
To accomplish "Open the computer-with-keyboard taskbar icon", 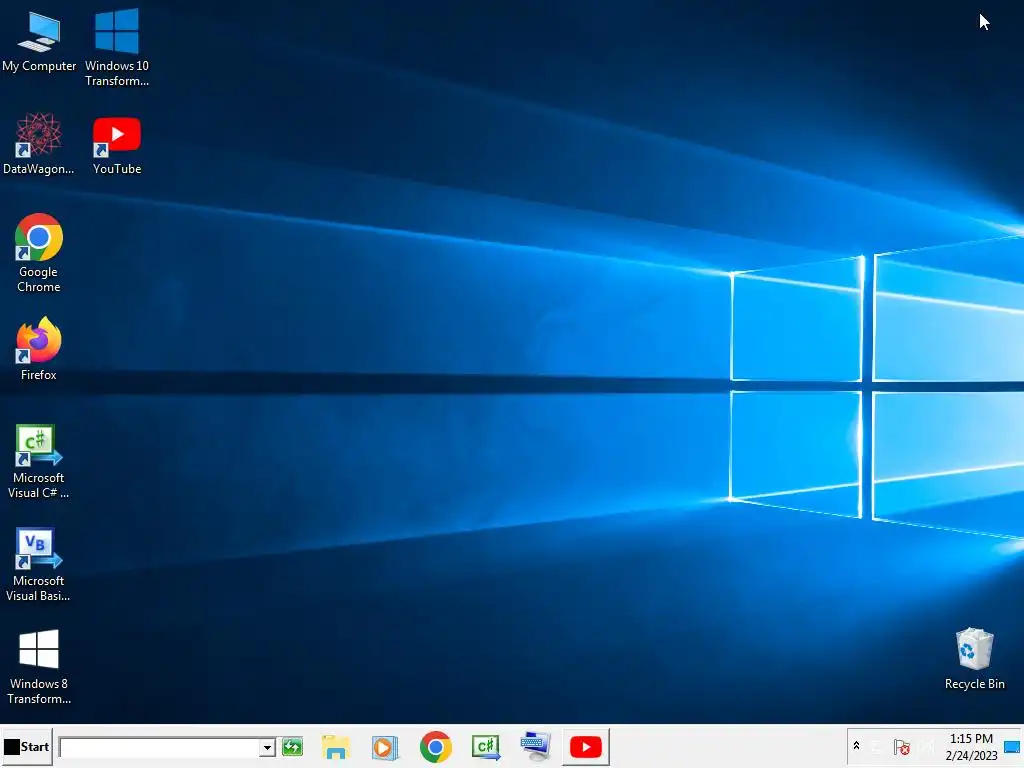I will (536, 747).
